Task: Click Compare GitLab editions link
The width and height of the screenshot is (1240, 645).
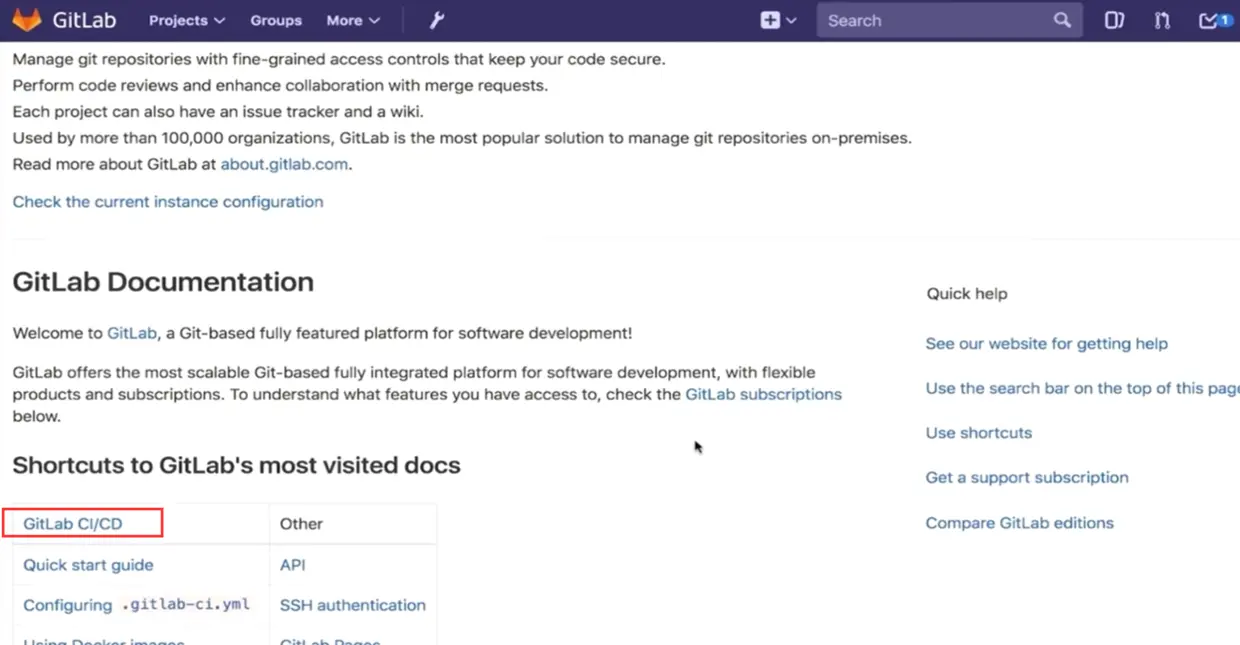Action: pyautogui.click(x=1020, y=523)
